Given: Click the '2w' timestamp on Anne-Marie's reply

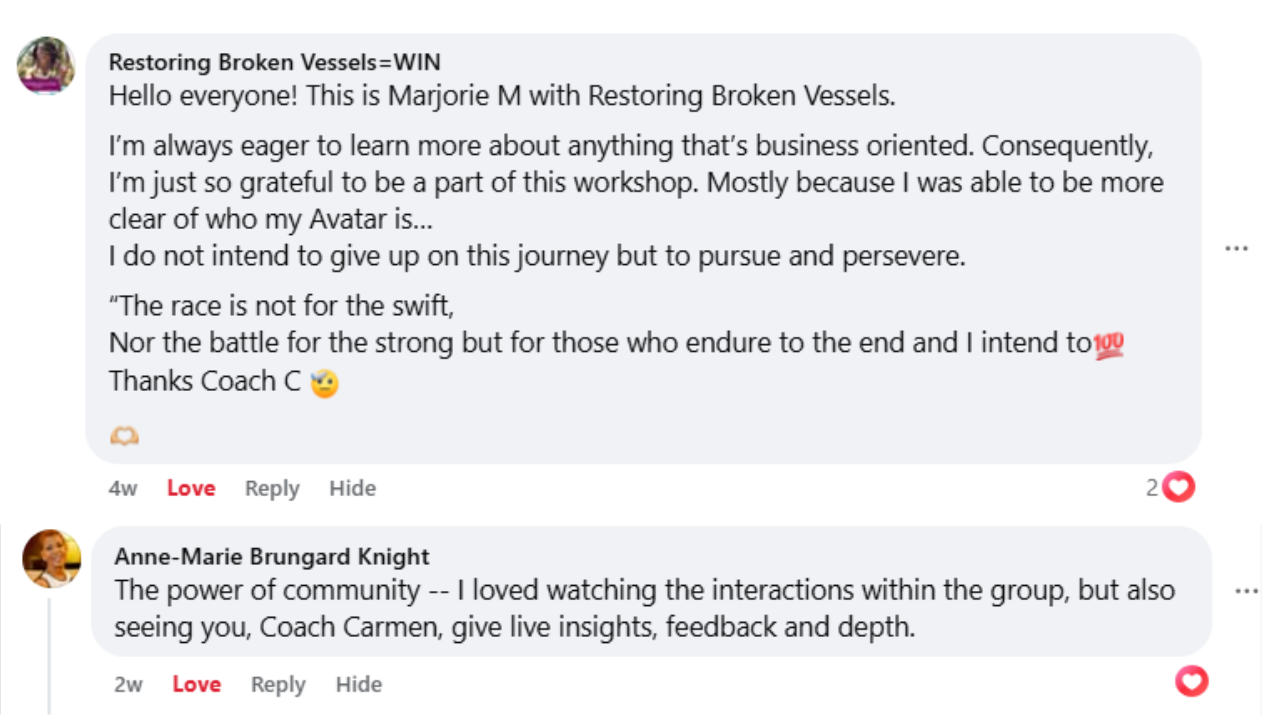Looking at the screenshot, I should 128,684.
